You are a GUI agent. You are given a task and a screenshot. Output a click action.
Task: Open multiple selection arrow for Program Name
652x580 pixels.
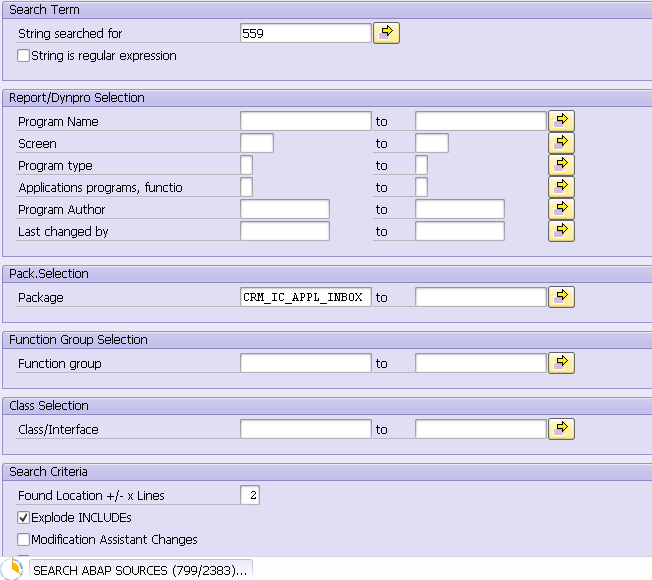pyautogui.click(x=561, y=121)
